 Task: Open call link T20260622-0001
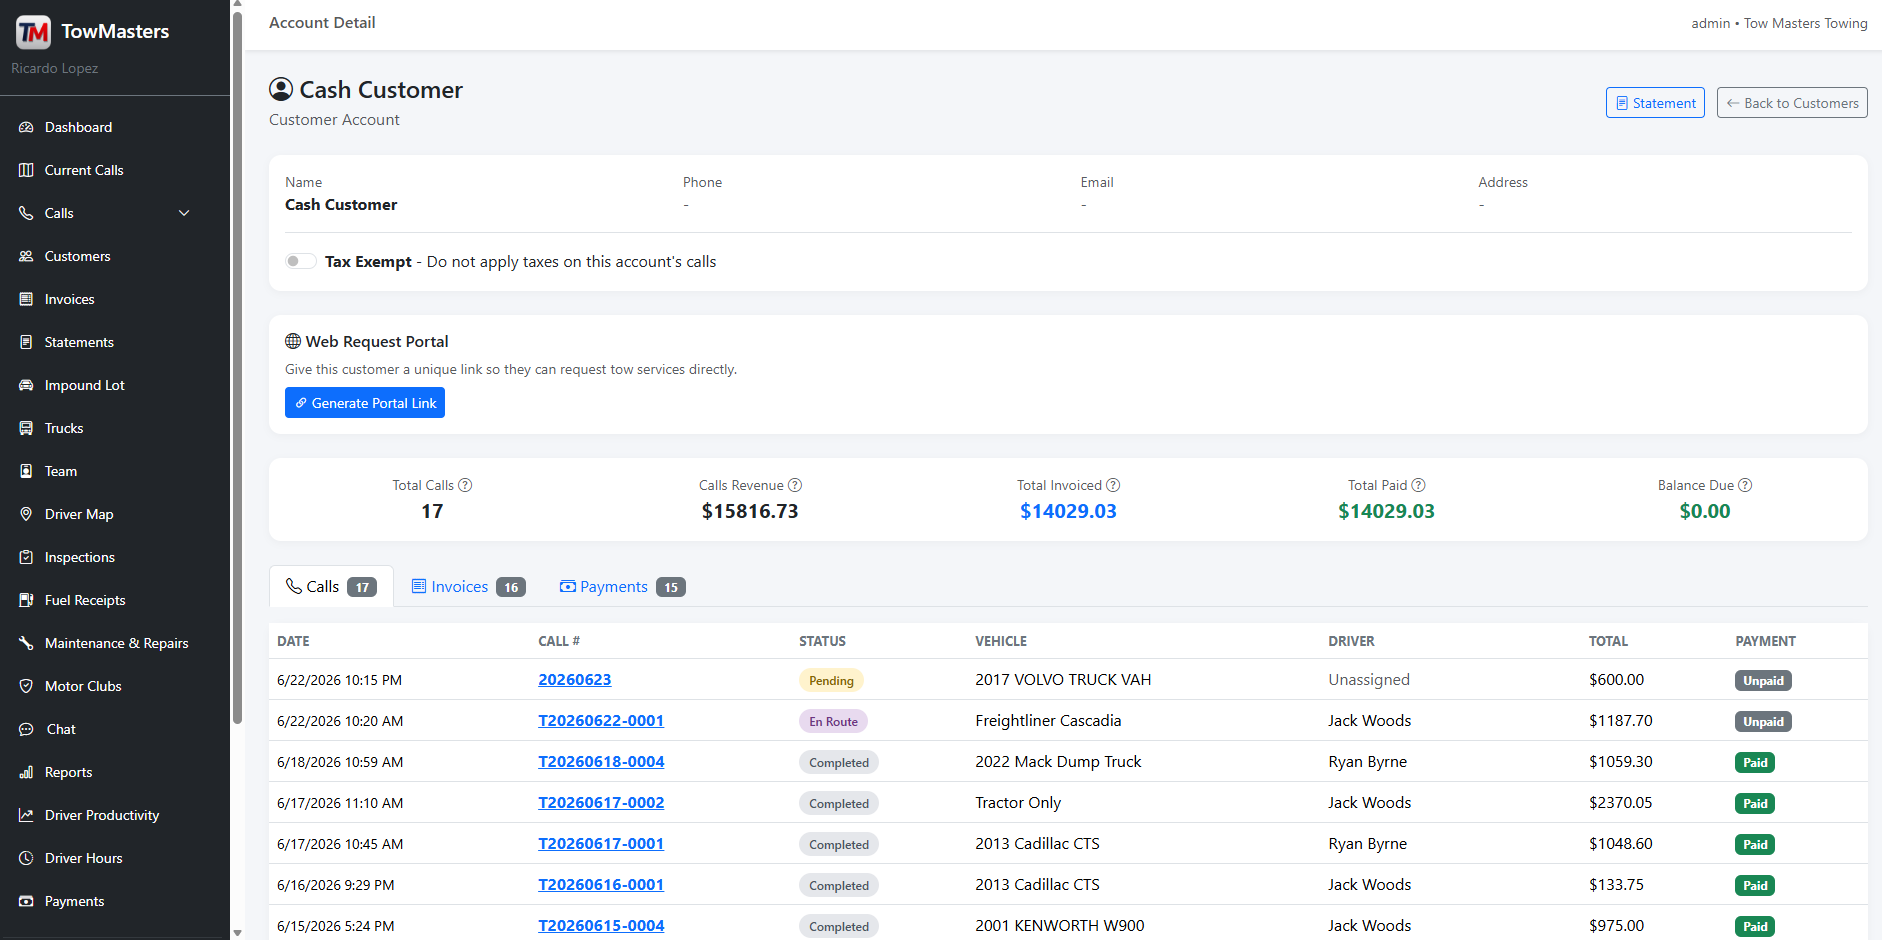click(601, 721)
